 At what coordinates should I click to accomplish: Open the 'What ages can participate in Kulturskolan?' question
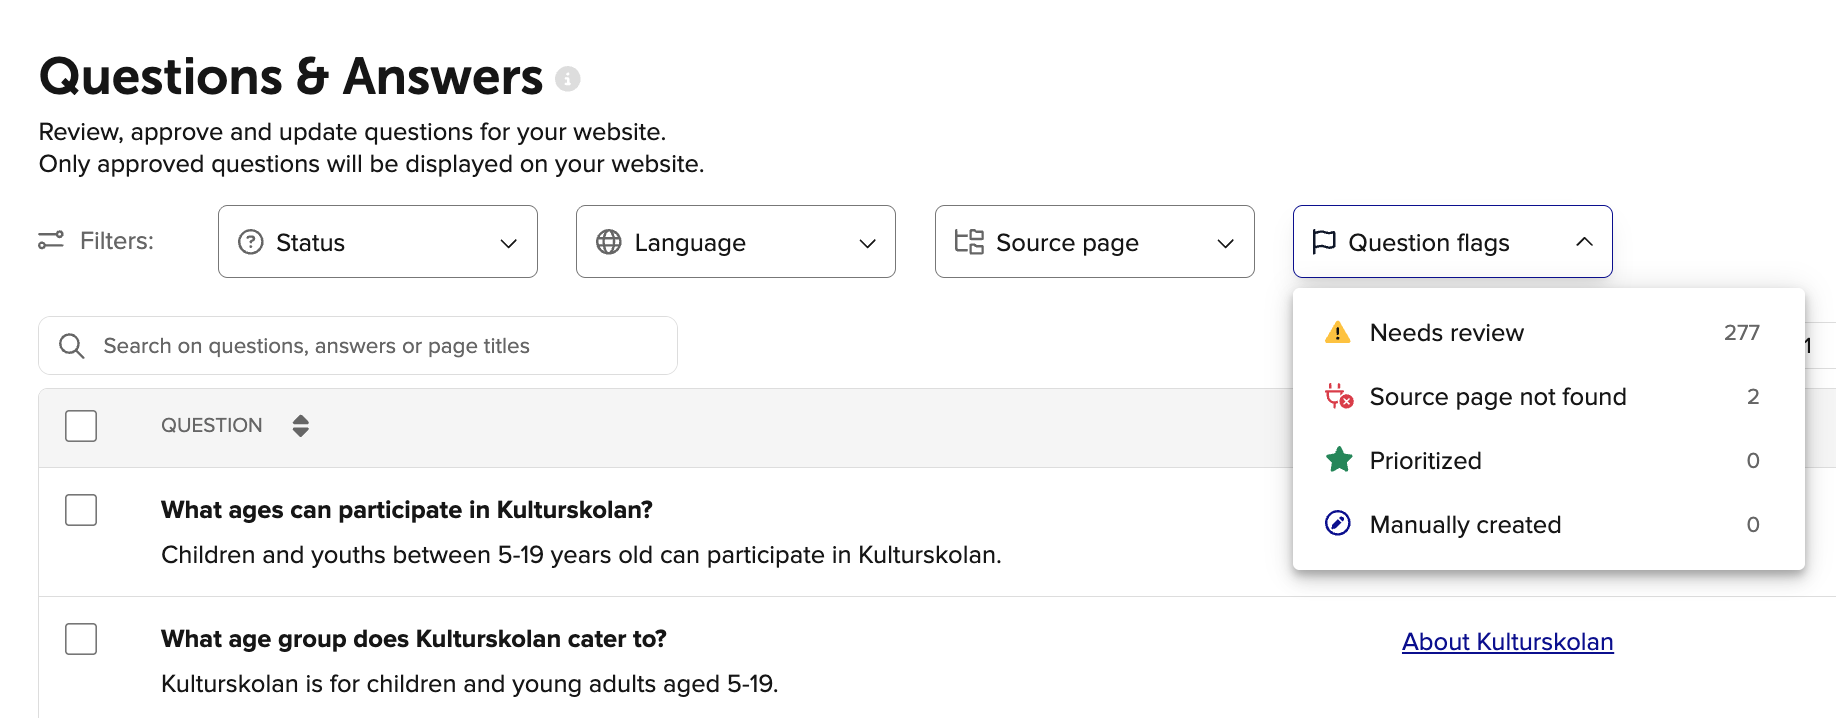[406, 510]
